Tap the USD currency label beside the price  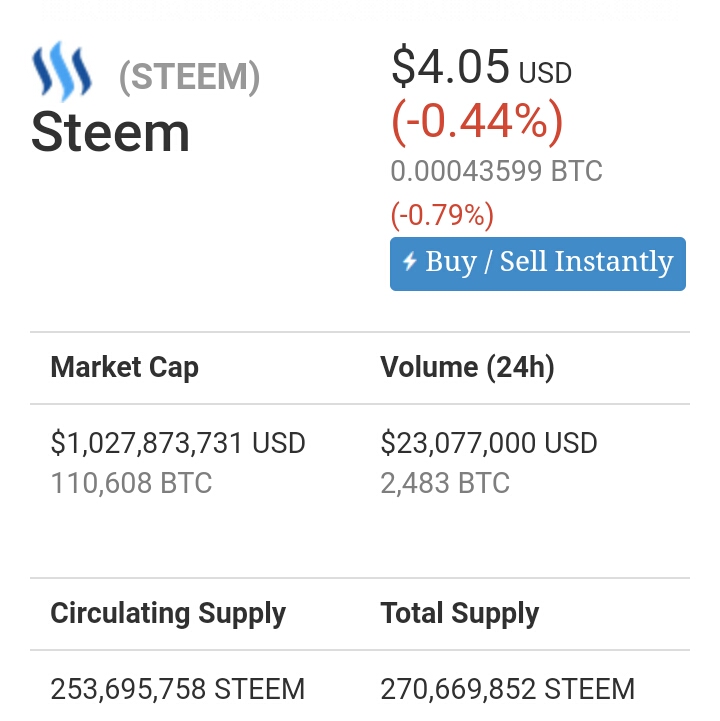point(545,73)
